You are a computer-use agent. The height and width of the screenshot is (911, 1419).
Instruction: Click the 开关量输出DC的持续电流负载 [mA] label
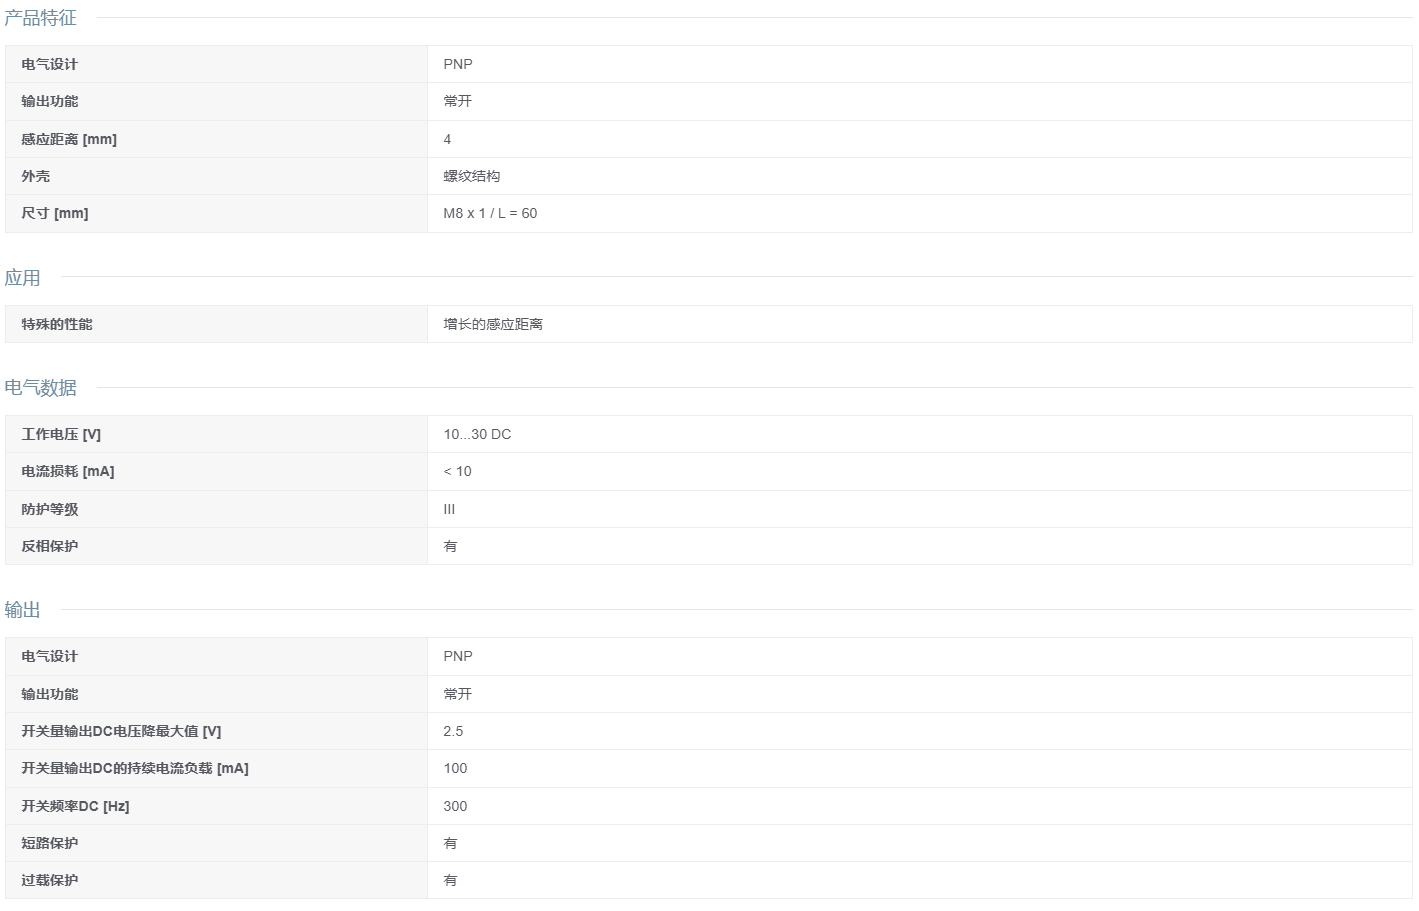(x=135, y=768)
